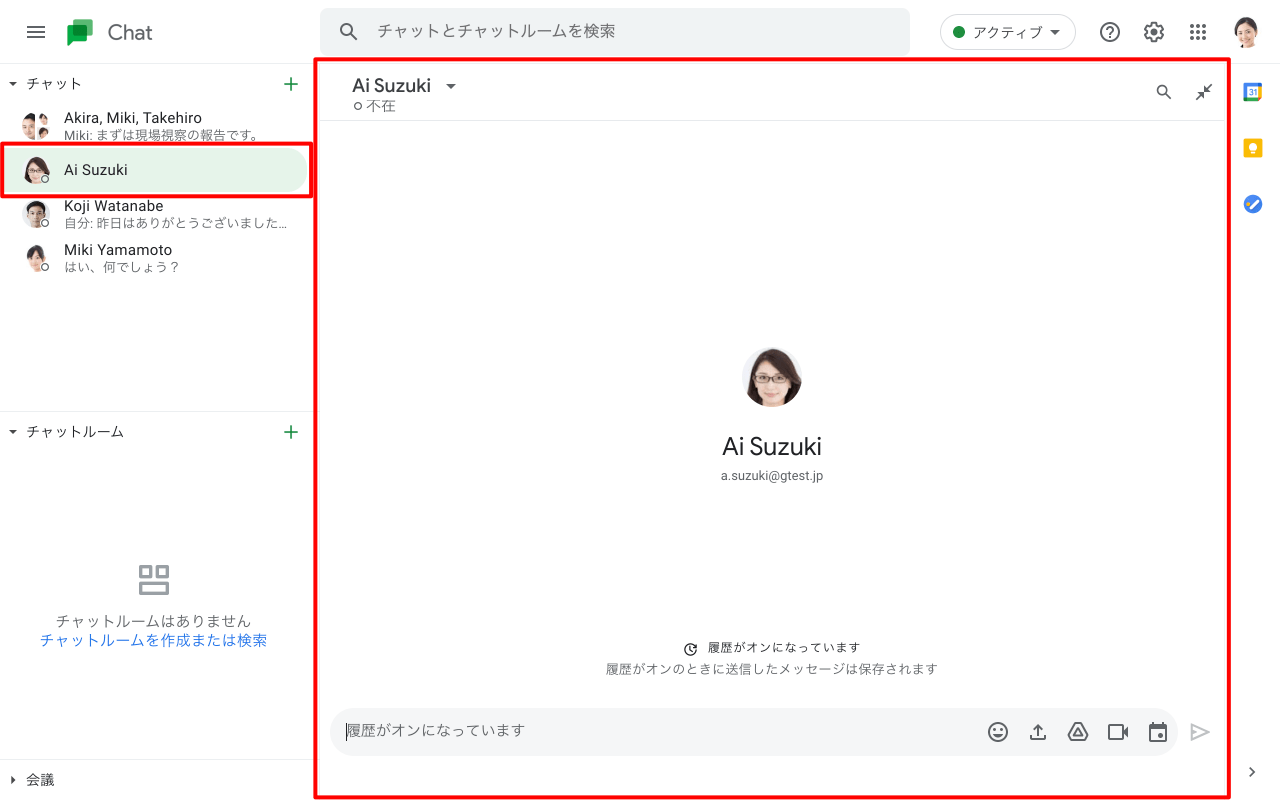
Task: Collapse the conversation to a pop-up
Action: pyautogui.click(x=1204, y=92)
